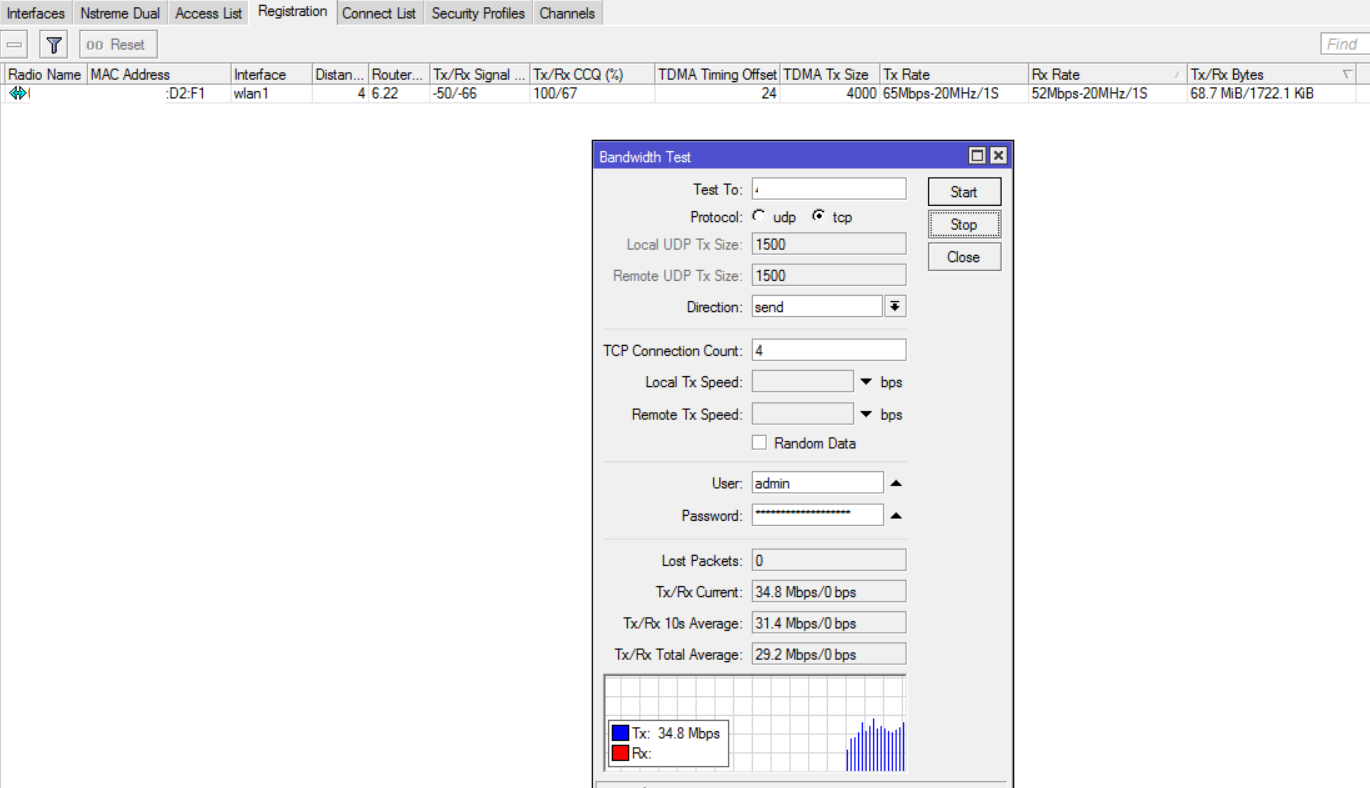Switch to the Security Profiles tab
This screenshot has height=788, width=1370.
click(478, 13)
